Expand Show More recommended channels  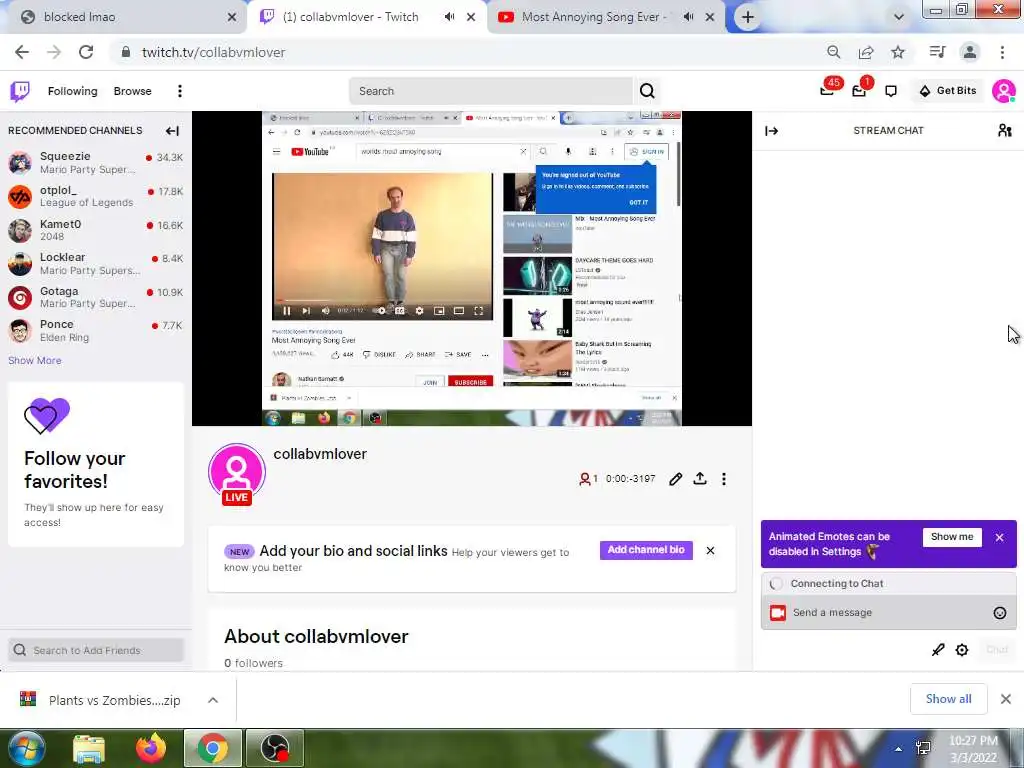[35, 360]
